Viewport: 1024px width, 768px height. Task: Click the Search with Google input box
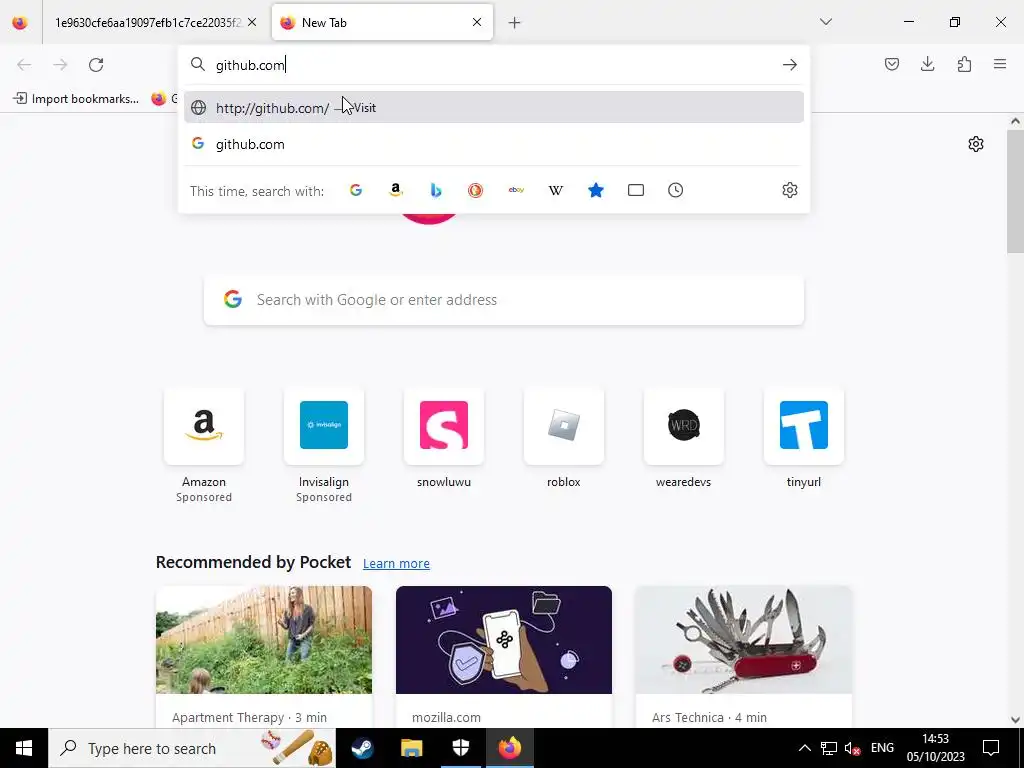coord(504,300)
